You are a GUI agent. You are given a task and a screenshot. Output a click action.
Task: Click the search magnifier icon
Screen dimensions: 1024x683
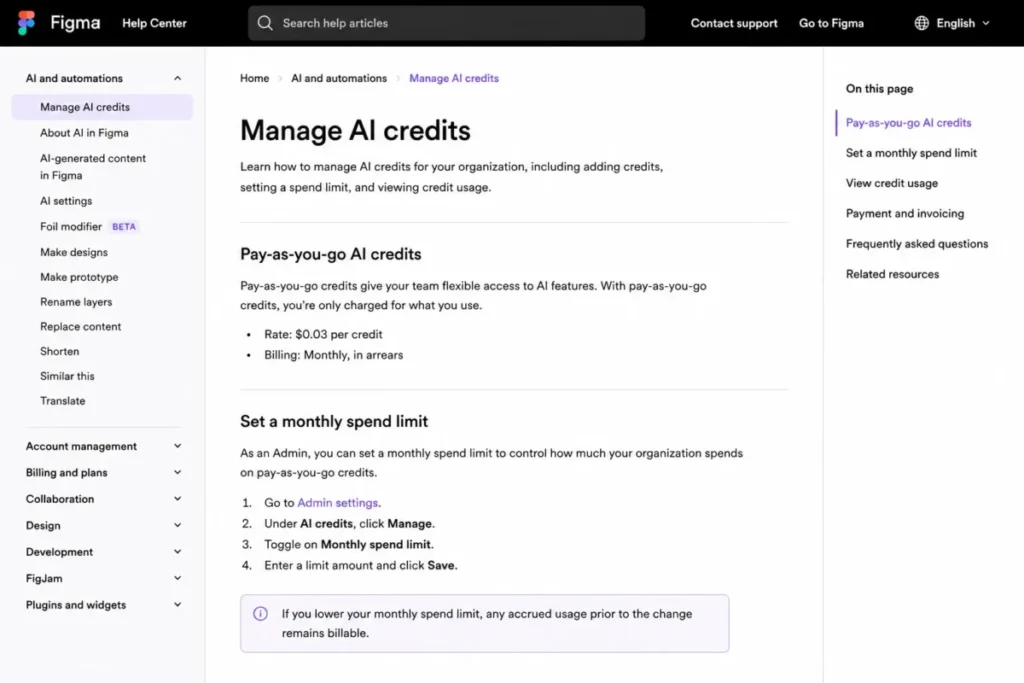click(264, 23)
